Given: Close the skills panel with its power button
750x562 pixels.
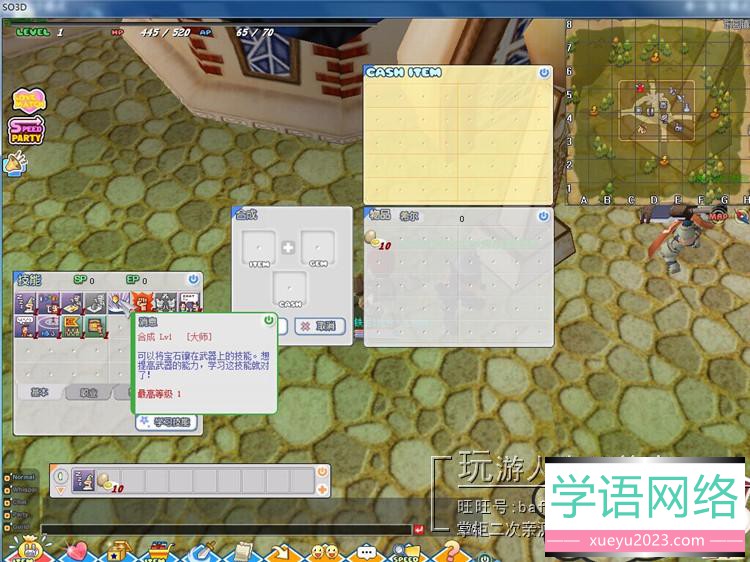Looking at the screenshot, I should click(x=193, y=280).
